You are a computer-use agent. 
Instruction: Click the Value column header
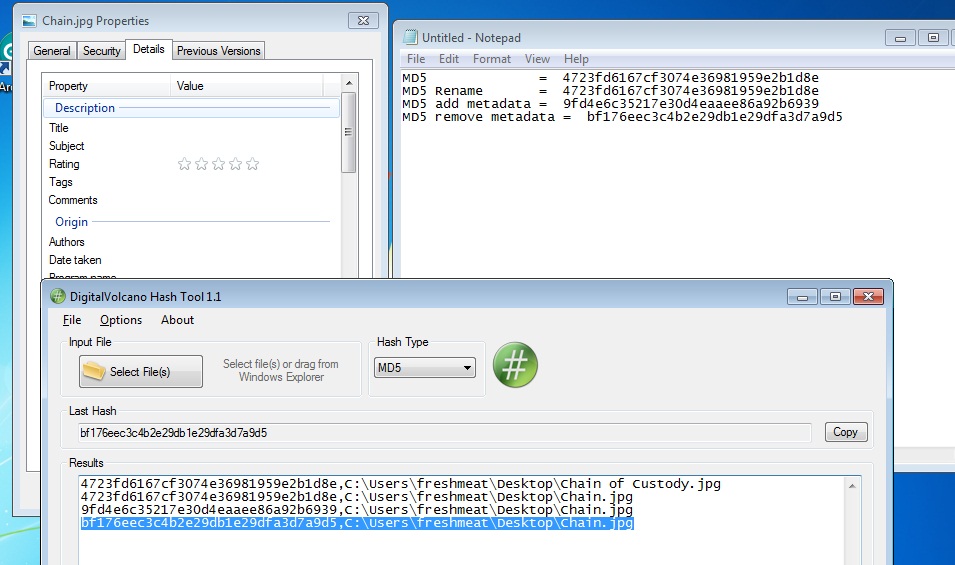click(247, 86)
